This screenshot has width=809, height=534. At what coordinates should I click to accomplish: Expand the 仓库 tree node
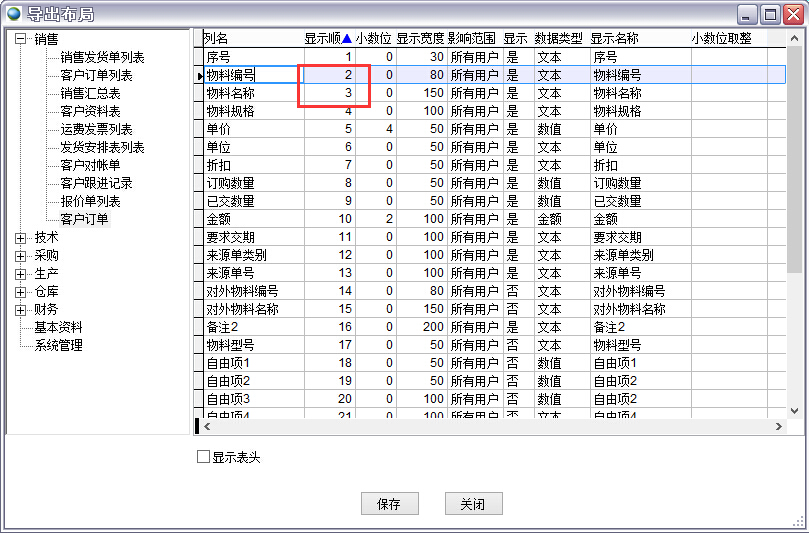coord(21,291)
